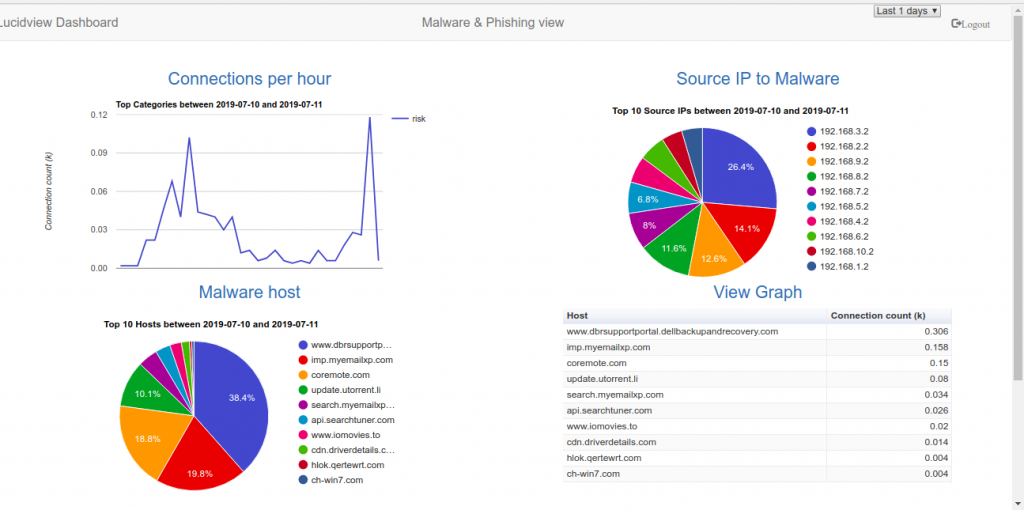Click the 18.8% slice in host pie
Image resolution: width=1024 pixels, height=510 pixels.
(x=149, y=438)
